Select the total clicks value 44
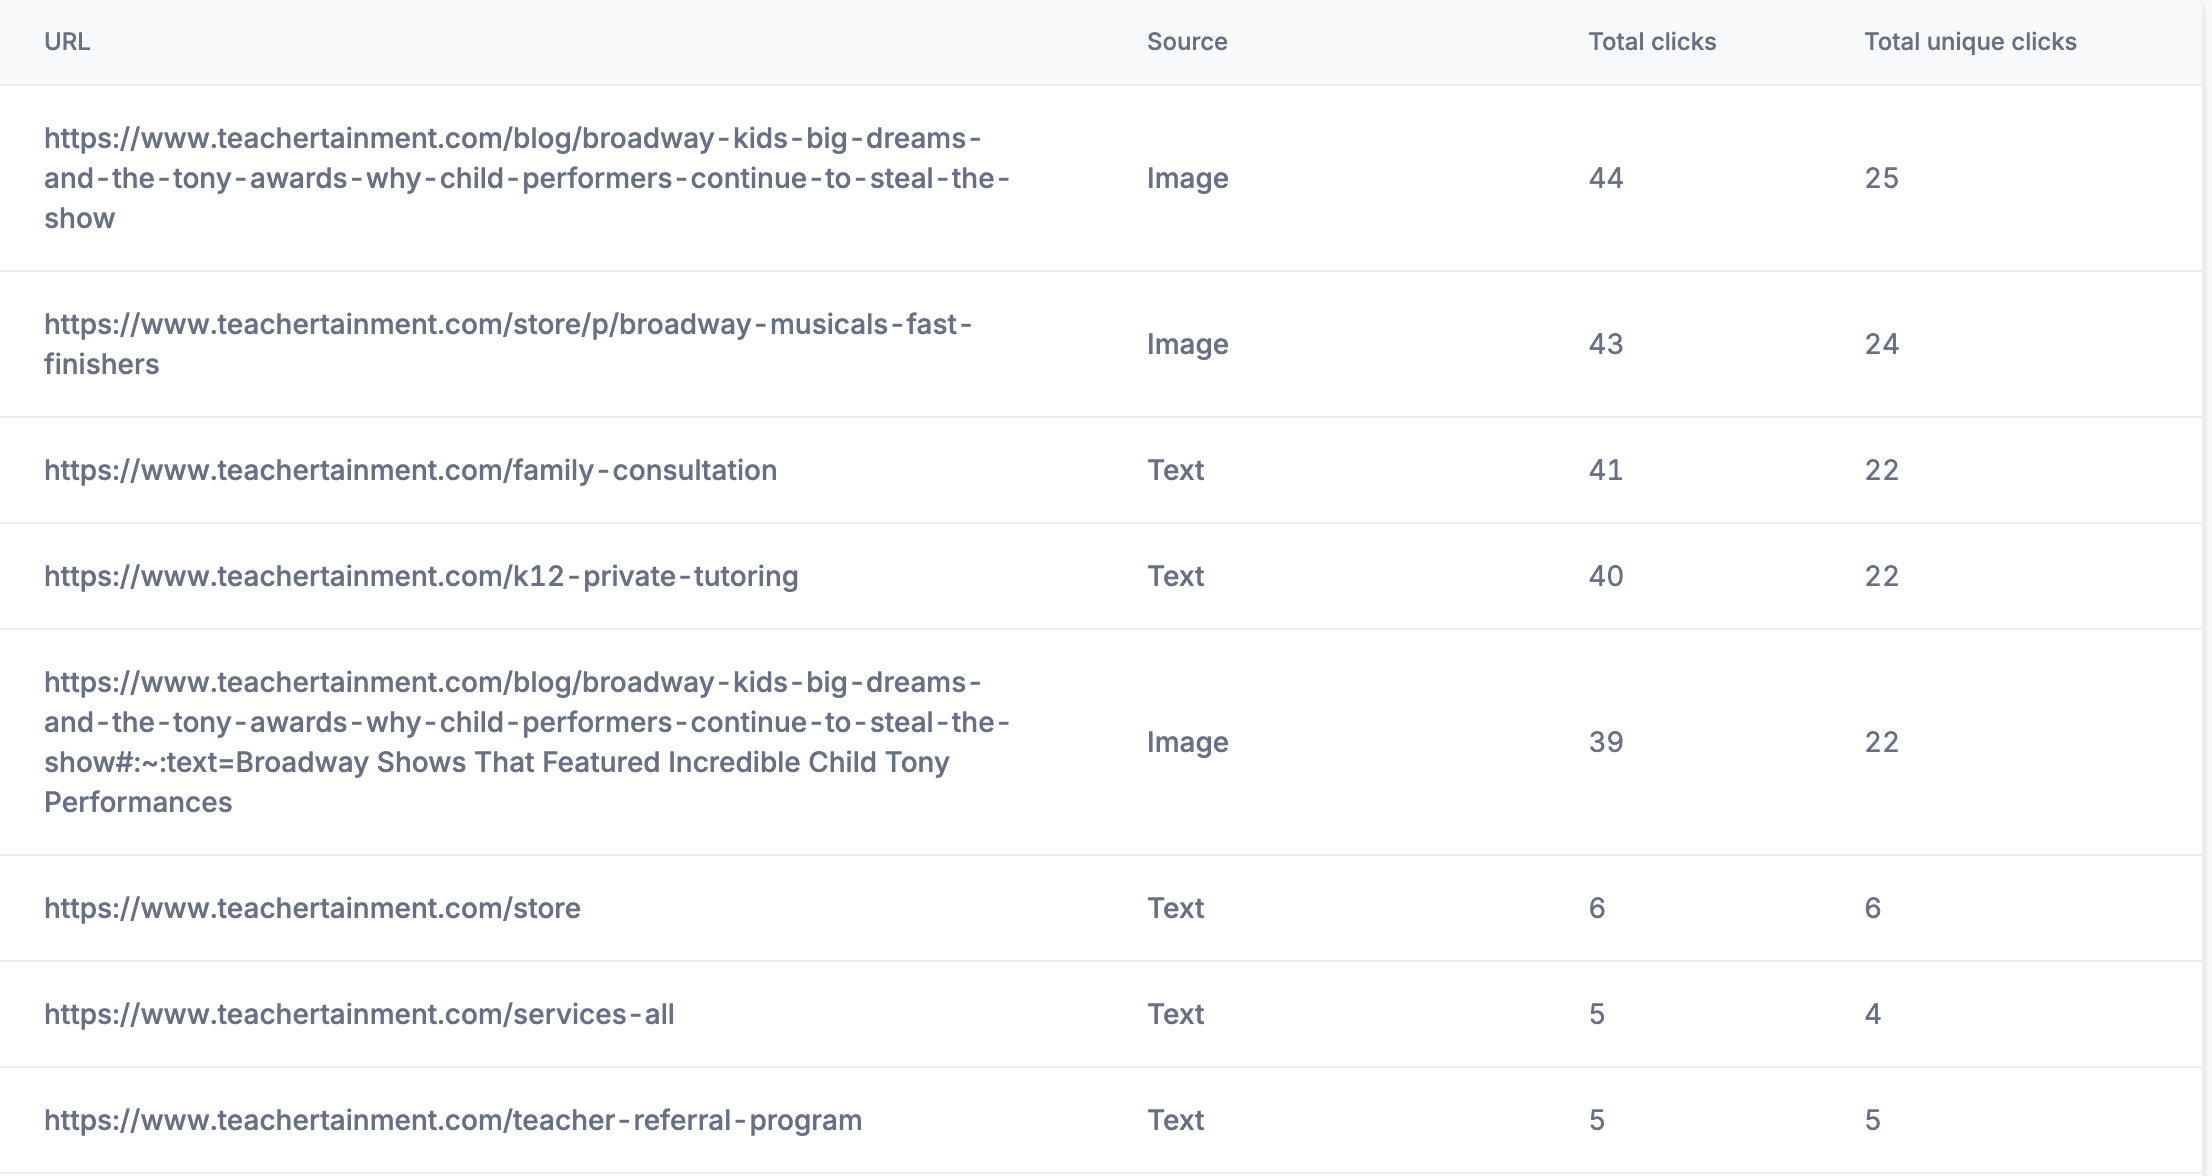 click(1606, 178)
